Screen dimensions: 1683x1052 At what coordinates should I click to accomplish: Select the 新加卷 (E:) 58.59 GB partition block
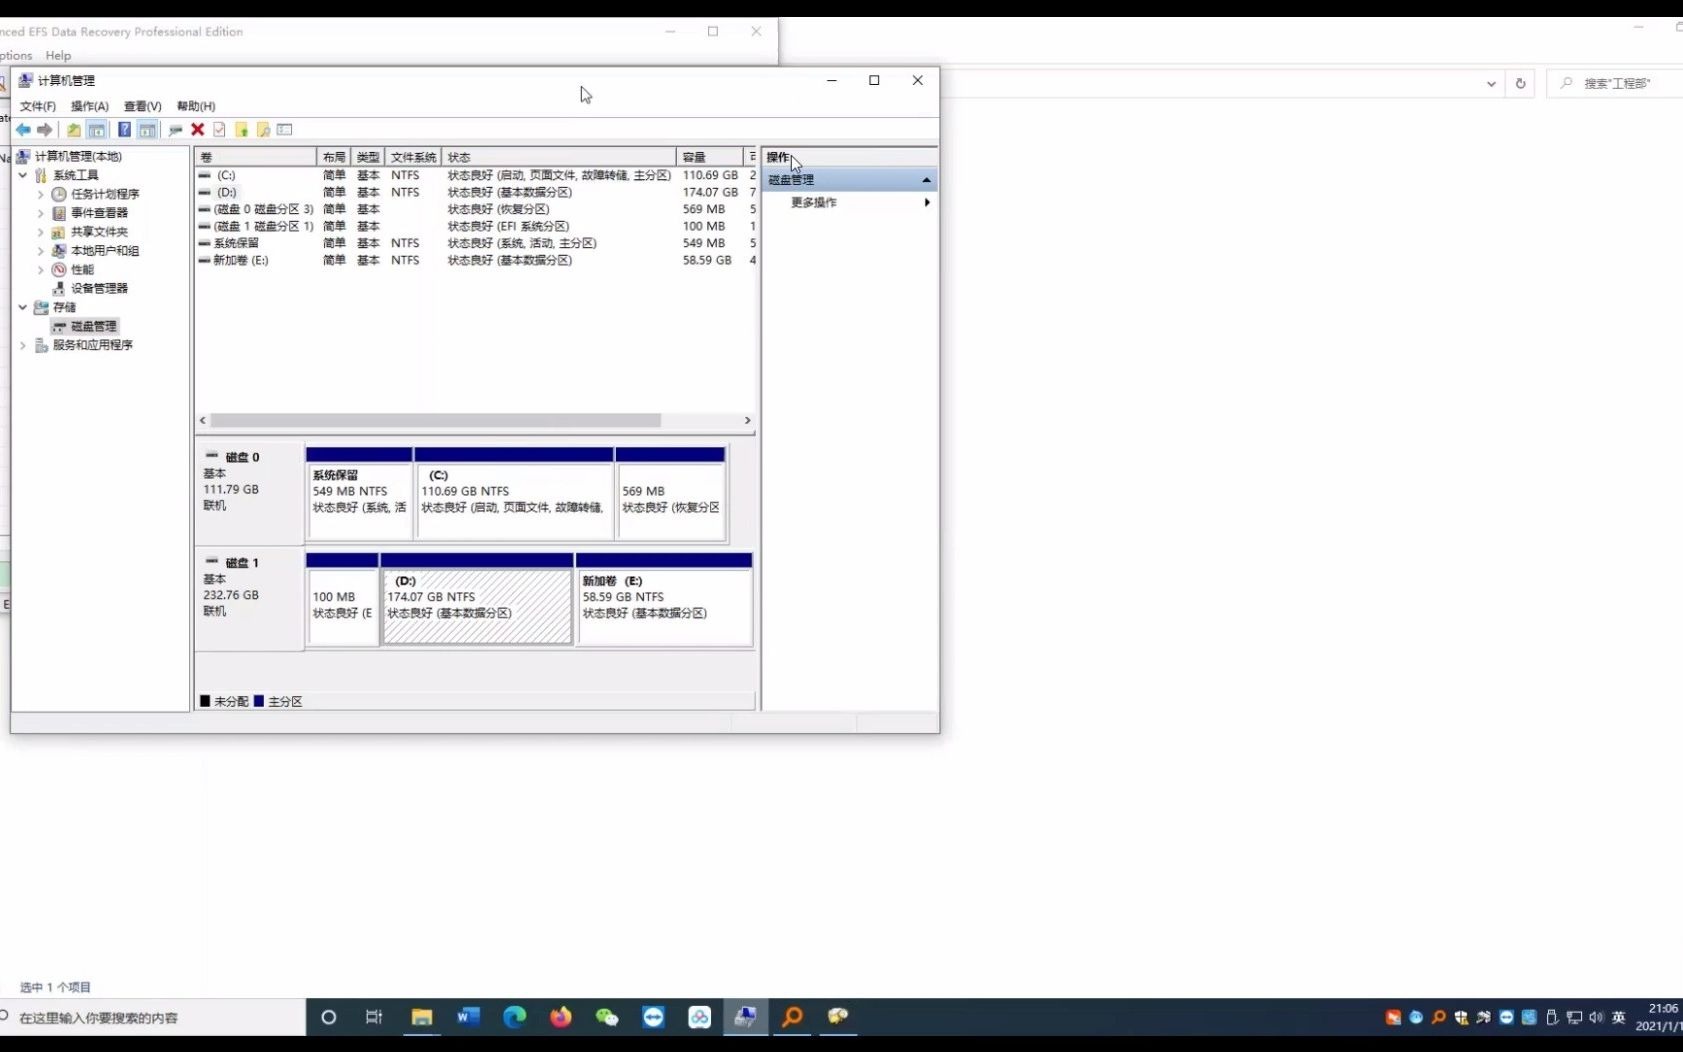(664, 600)
